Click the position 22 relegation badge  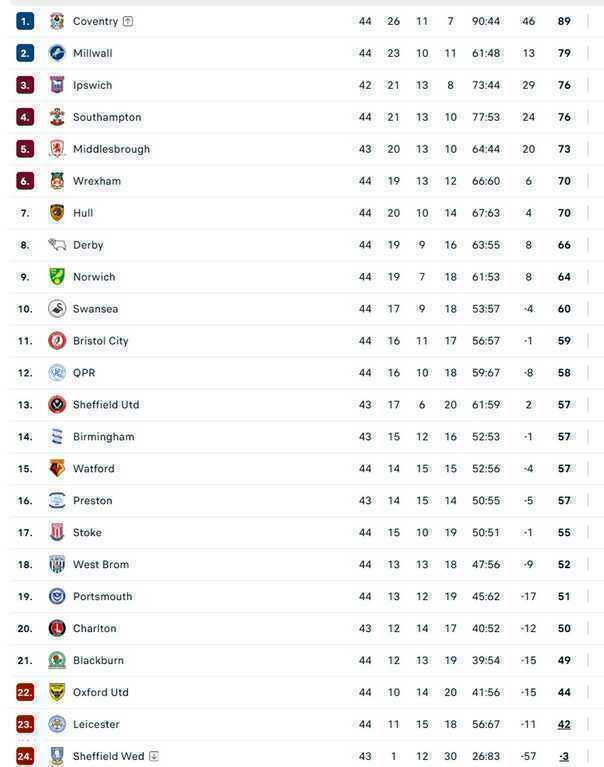point(25,692)
